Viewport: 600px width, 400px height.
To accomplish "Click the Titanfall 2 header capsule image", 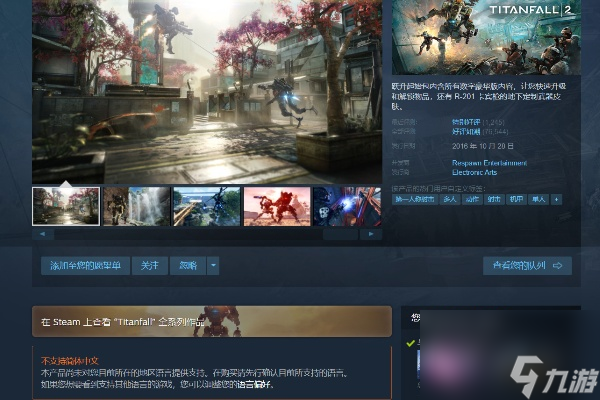I will 486,37.
